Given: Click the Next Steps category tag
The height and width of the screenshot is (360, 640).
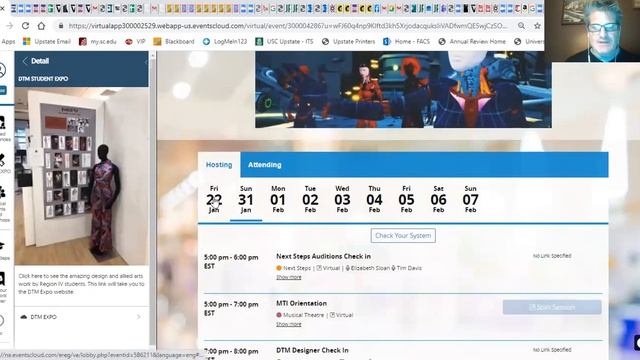Looking at the screenshot, I should click(x=293, y=268).
